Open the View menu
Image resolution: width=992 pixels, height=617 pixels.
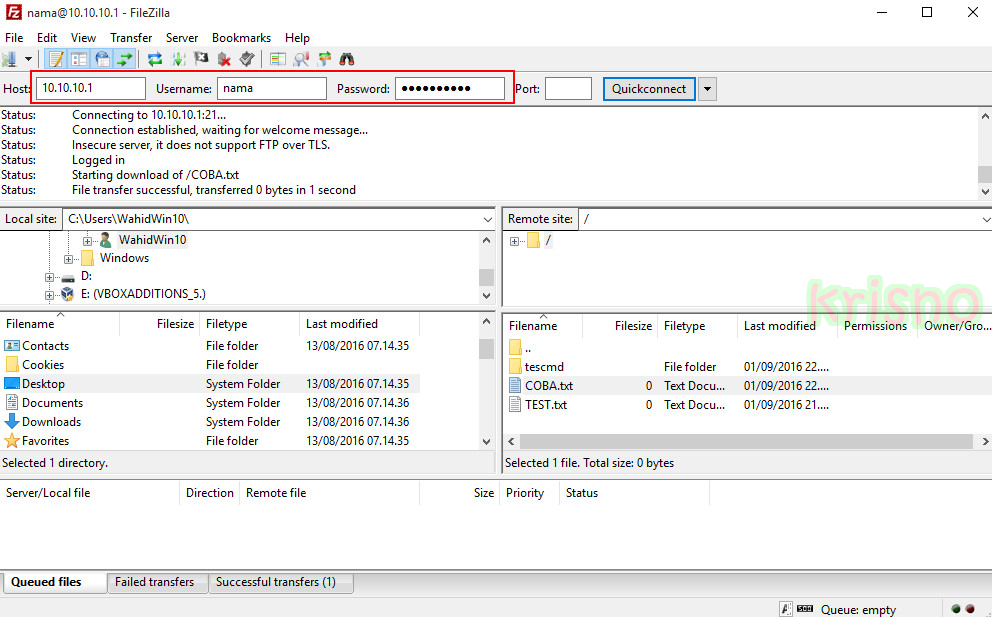tap(83, 38)
